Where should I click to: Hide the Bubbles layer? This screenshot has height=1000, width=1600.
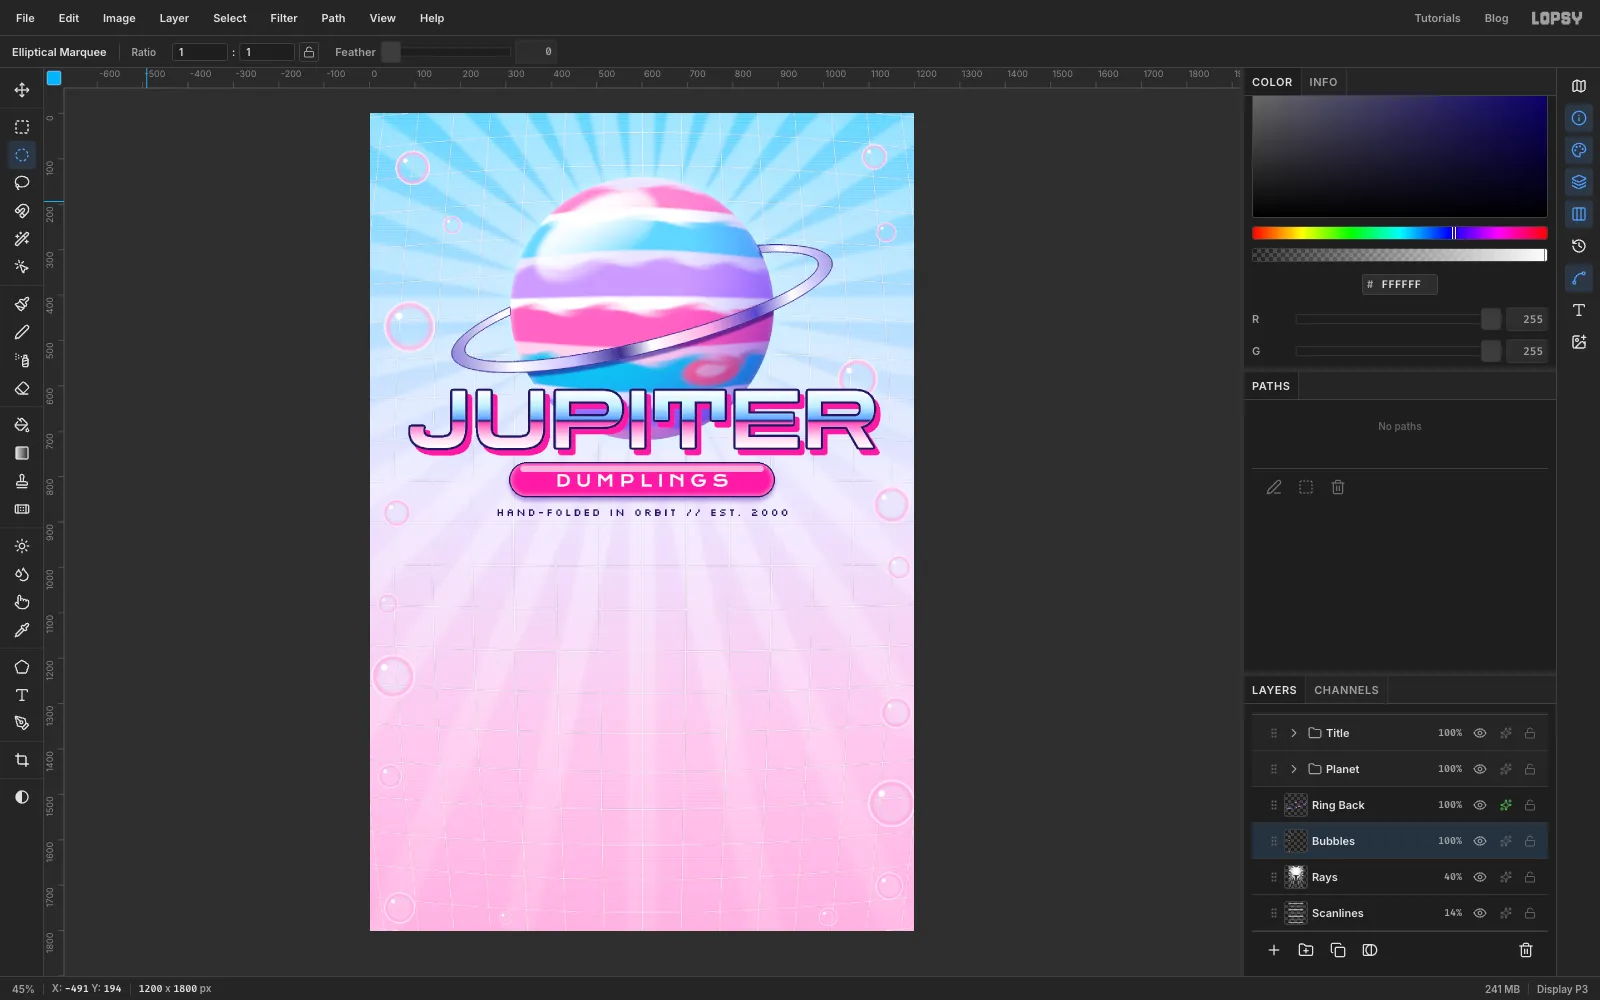(x=1480, y=841)
